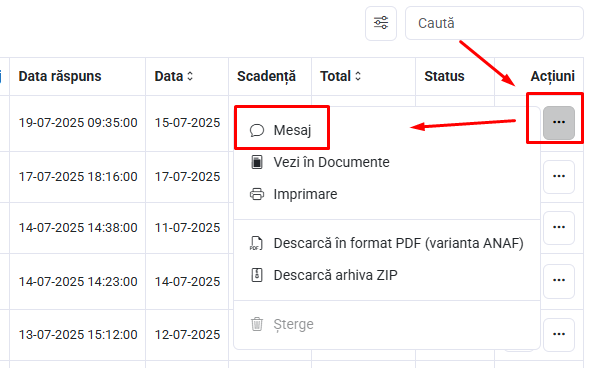Open the filter settings sliders icon

coord(381,23)
